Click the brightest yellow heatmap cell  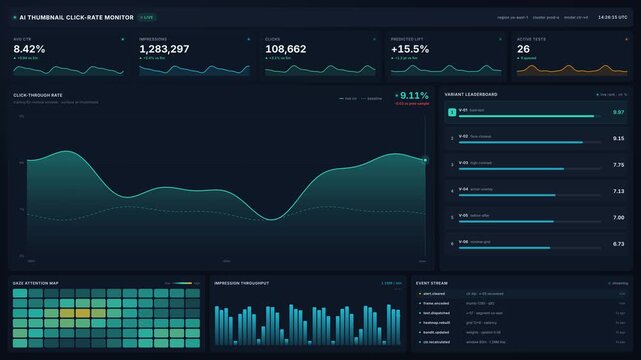click(82, 313)
